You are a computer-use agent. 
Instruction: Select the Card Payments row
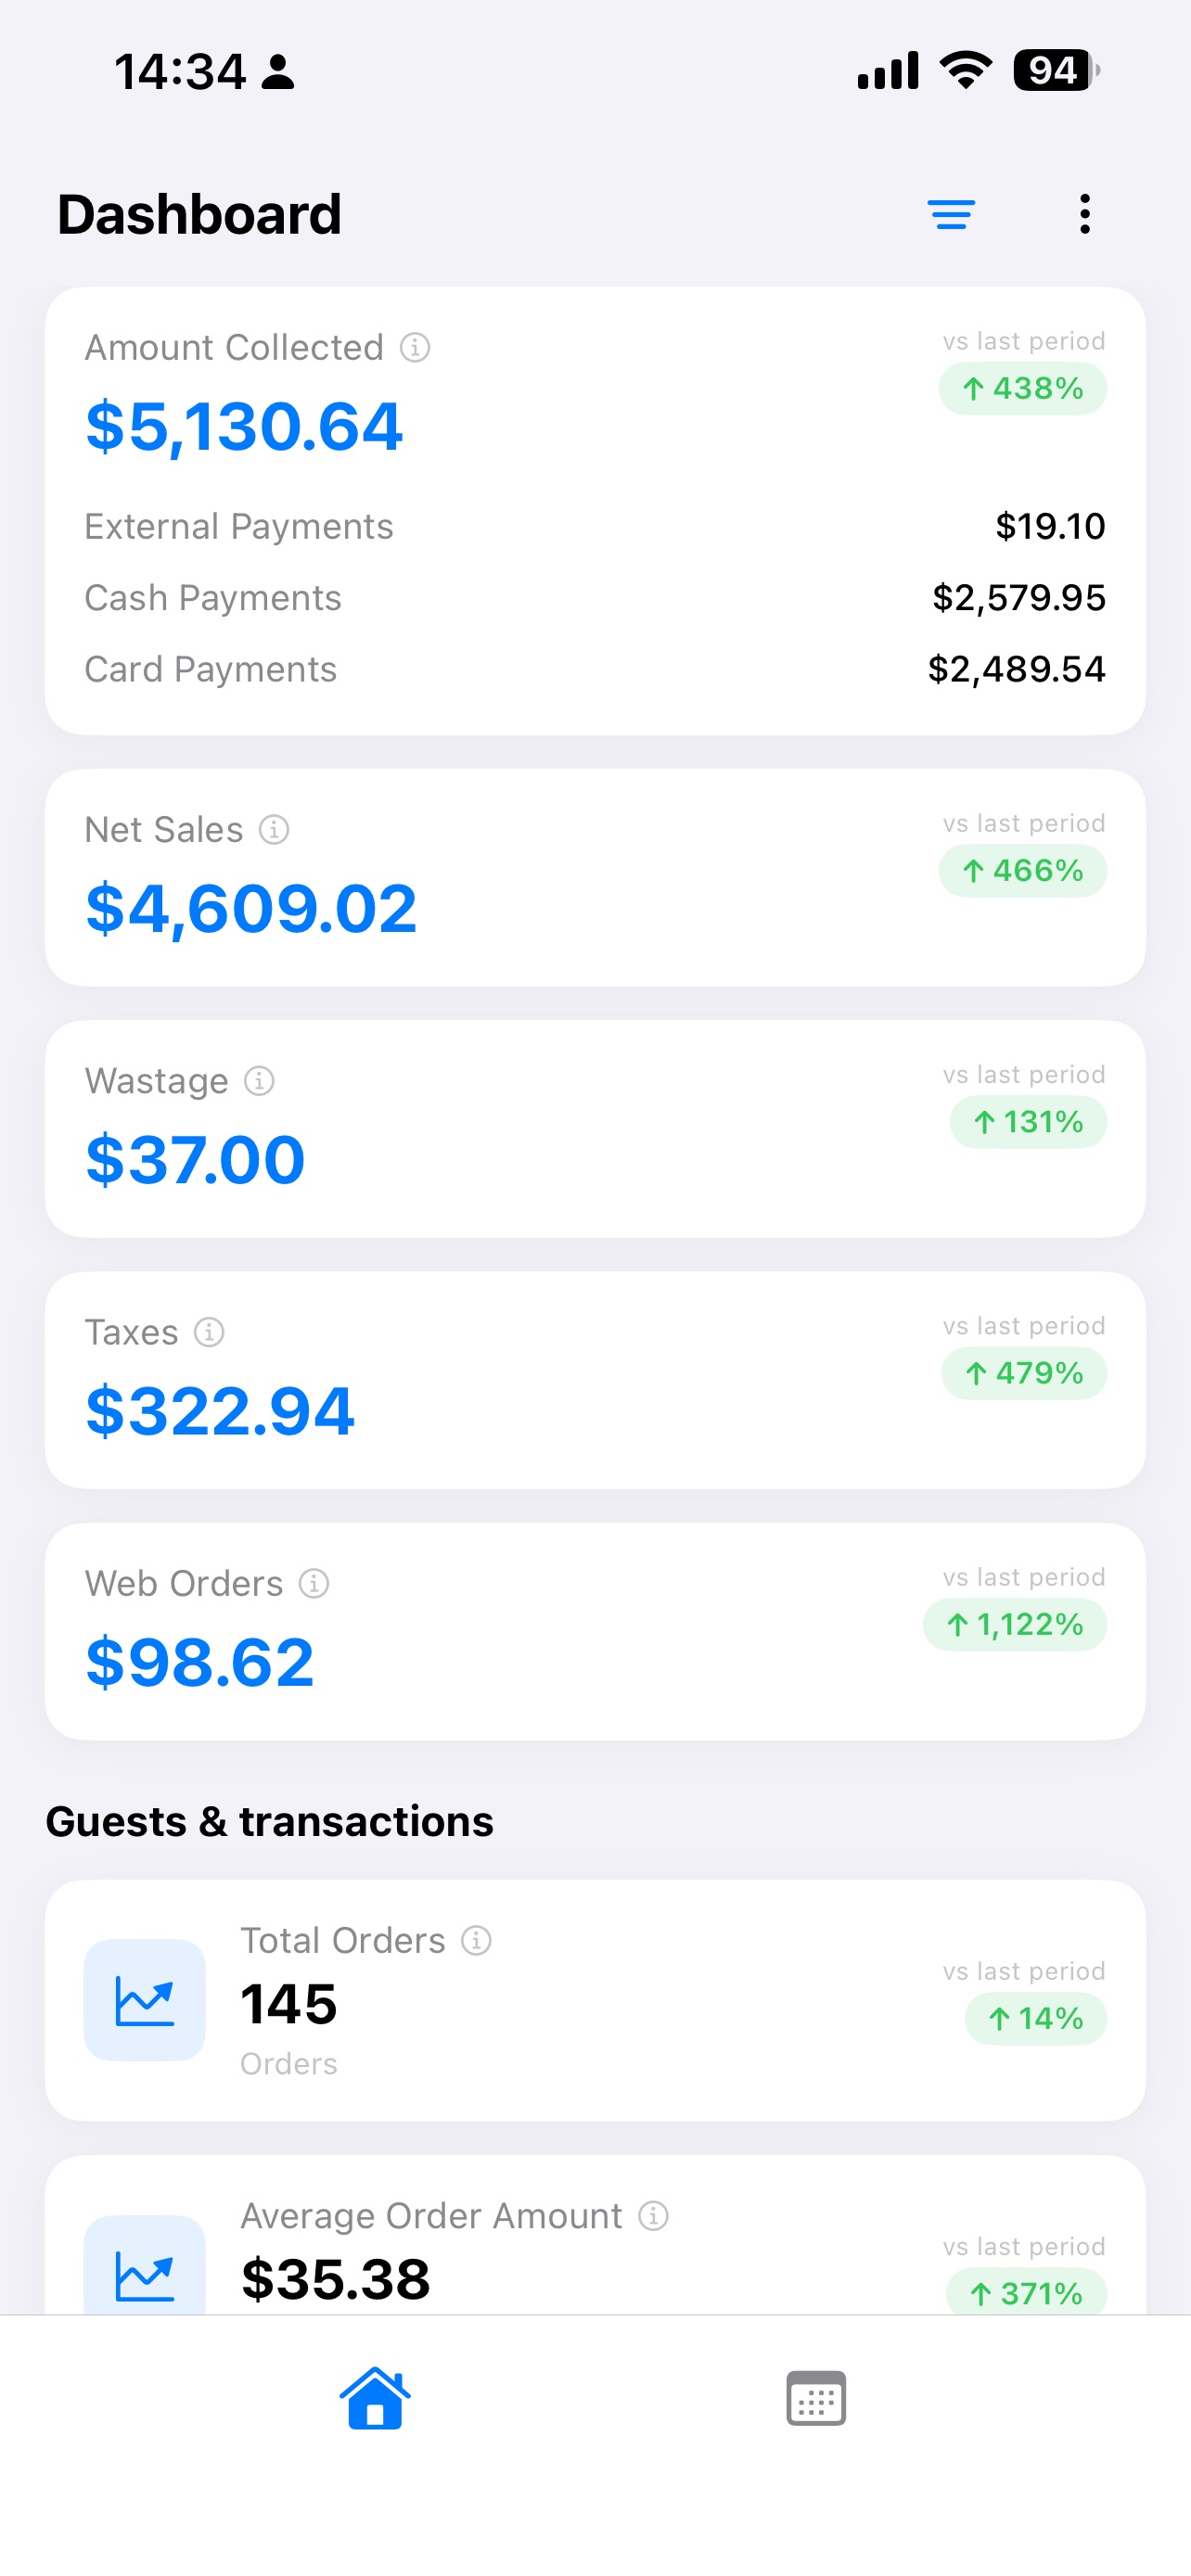click(x=595, y=669)
